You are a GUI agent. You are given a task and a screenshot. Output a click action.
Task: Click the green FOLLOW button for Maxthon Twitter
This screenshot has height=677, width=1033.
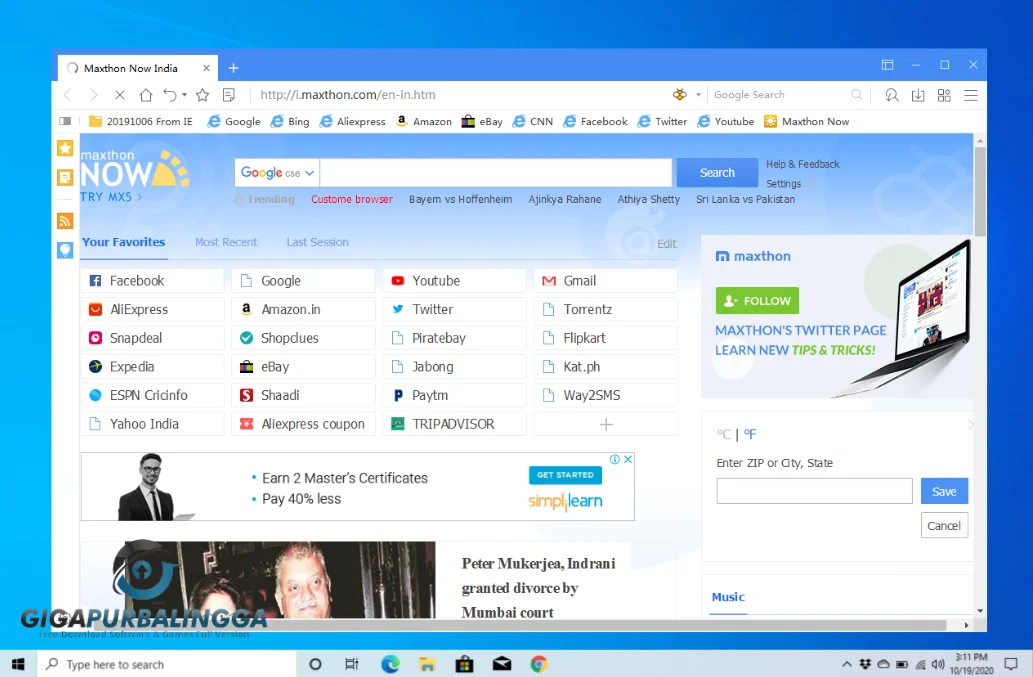(x=757, y=300)
